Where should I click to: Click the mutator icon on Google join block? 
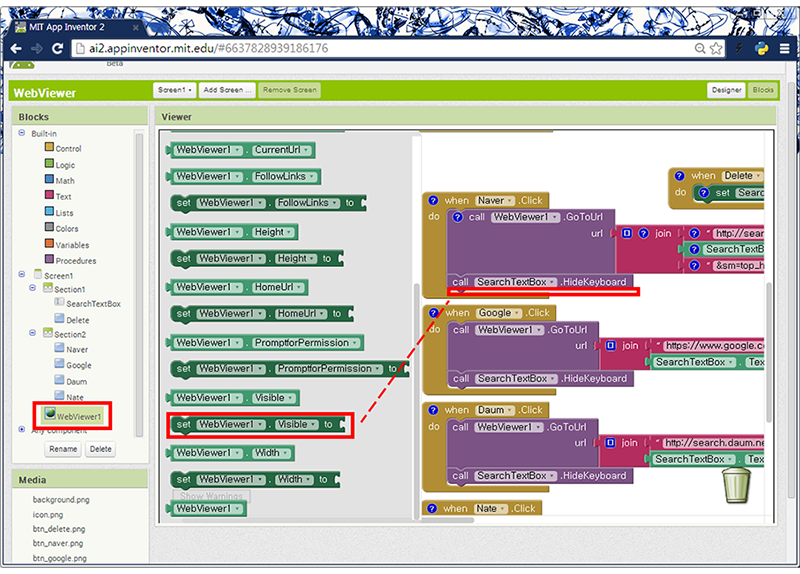click(610, 345)
